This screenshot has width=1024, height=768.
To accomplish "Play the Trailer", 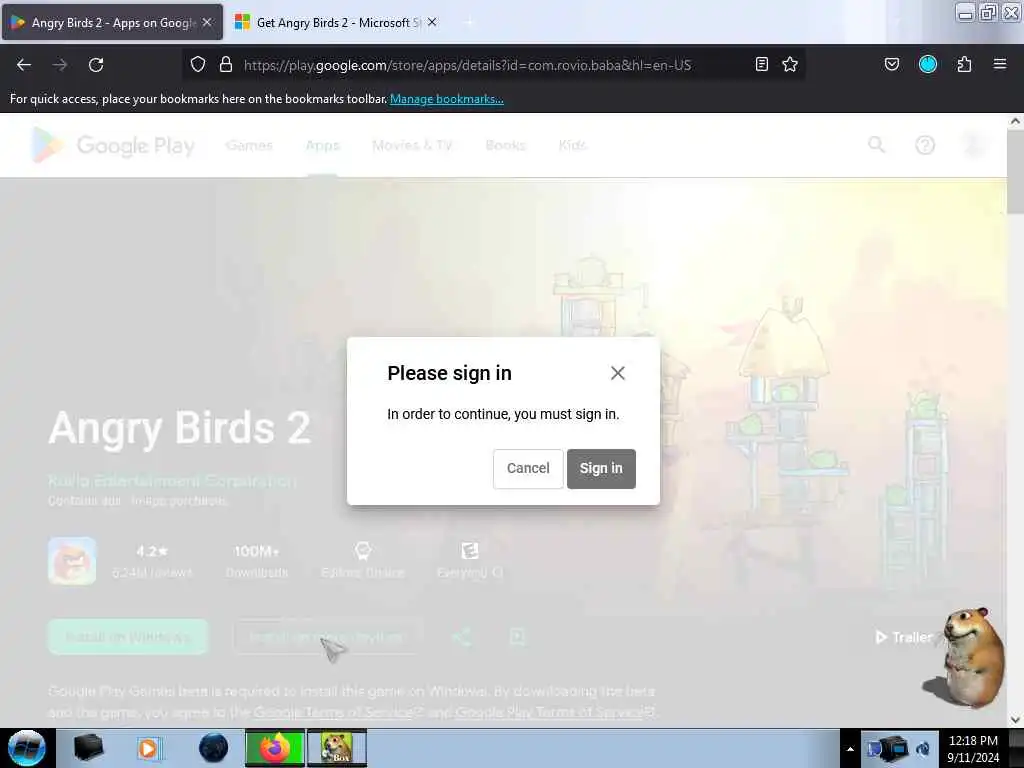I will (x=904, y=637).
